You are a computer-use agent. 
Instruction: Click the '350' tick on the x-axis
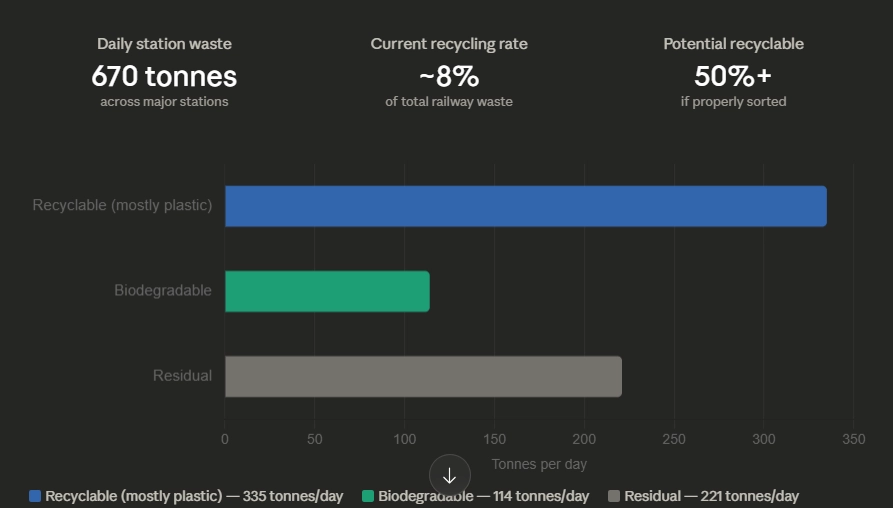(x=853, y=439)
